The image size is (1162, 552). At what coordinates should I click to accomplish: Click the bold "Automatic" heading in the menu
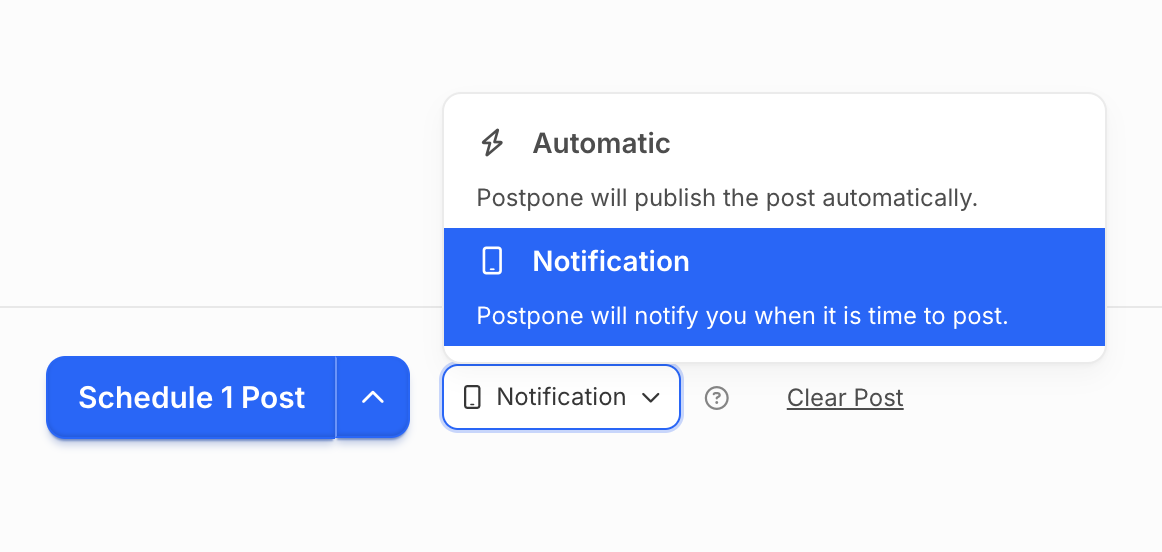pos(601,143)
